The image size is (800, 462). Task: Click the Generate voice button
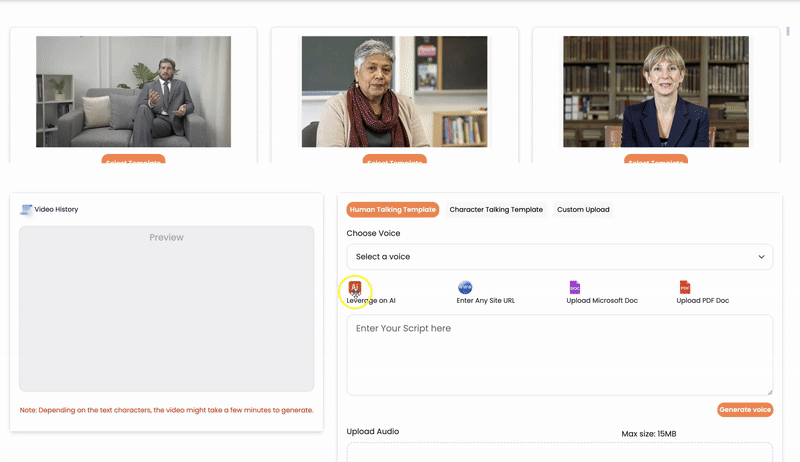(x=745, y=409)
